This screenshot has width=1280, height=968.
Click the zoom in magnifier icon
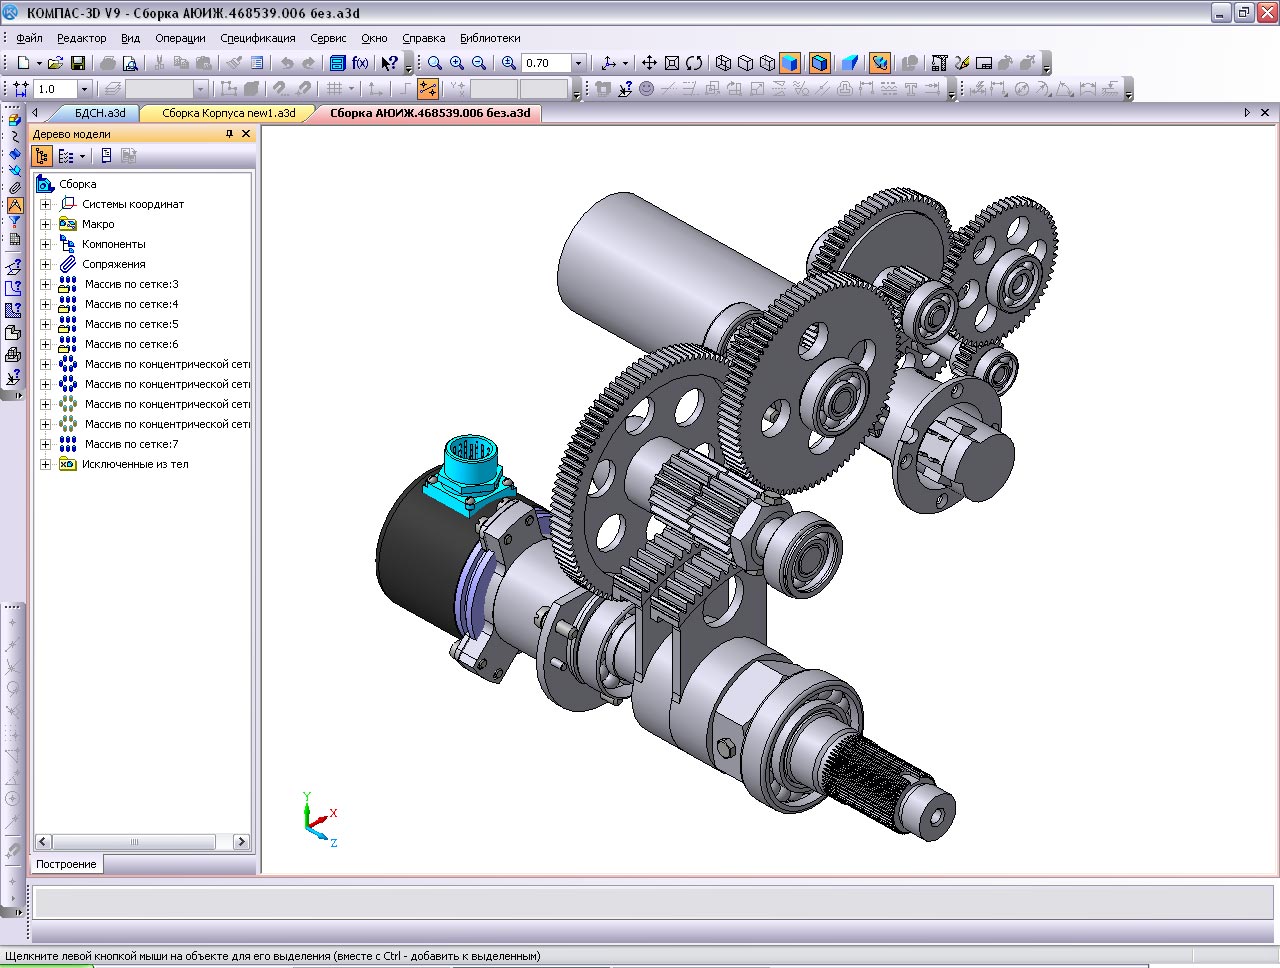click(x=457, y=63)
